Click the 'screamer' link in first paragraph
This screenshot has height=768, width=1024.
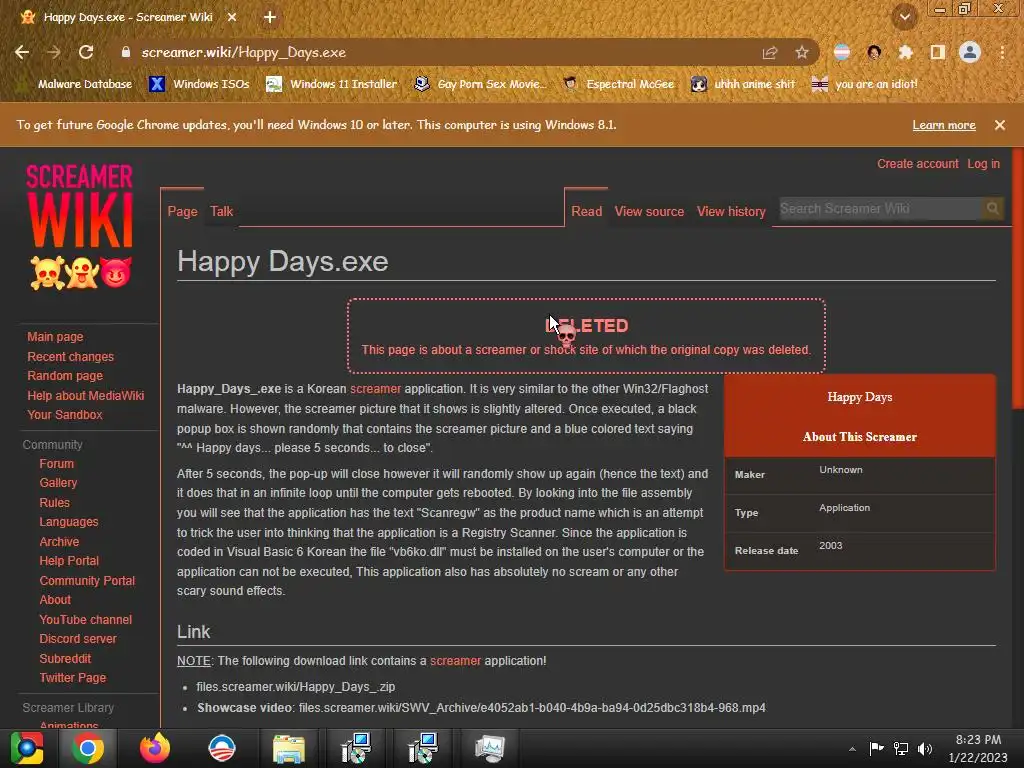pos(375,389)
